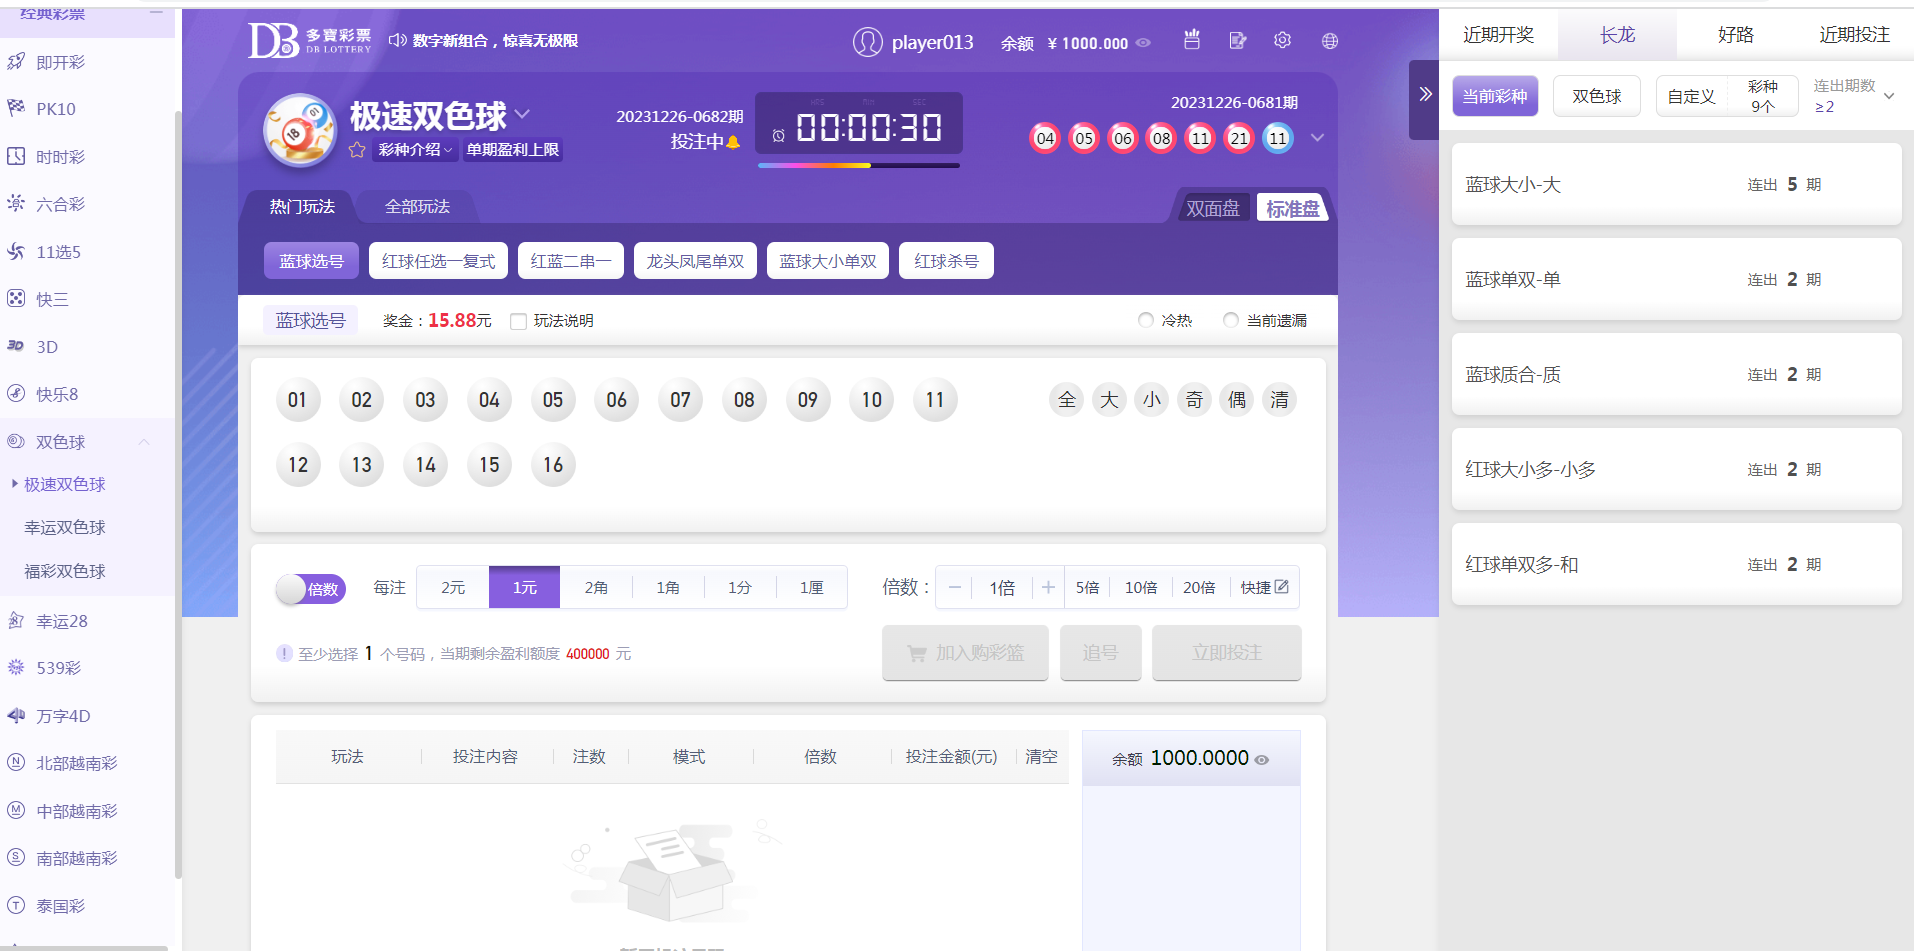Favorite the game with star icon

pyautogui.click(x=357, y=150)
